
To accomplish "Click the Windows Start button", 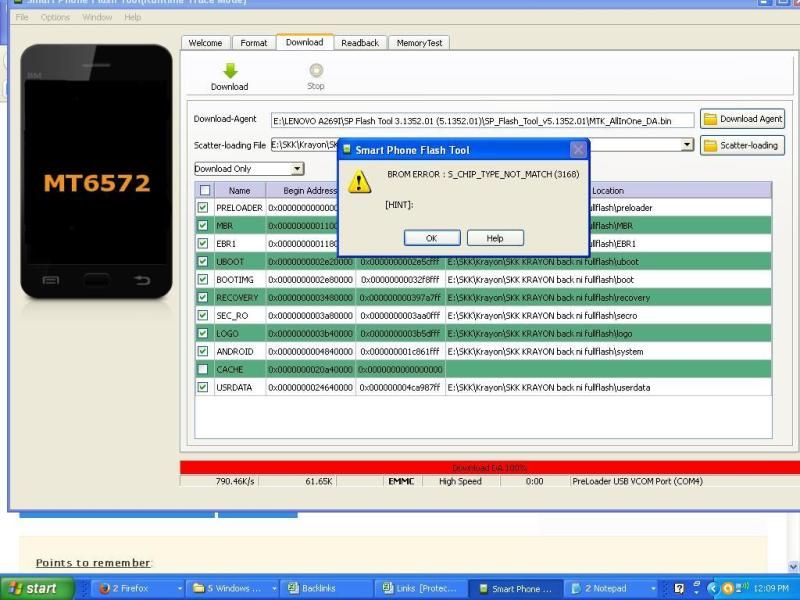I will 37,588.
